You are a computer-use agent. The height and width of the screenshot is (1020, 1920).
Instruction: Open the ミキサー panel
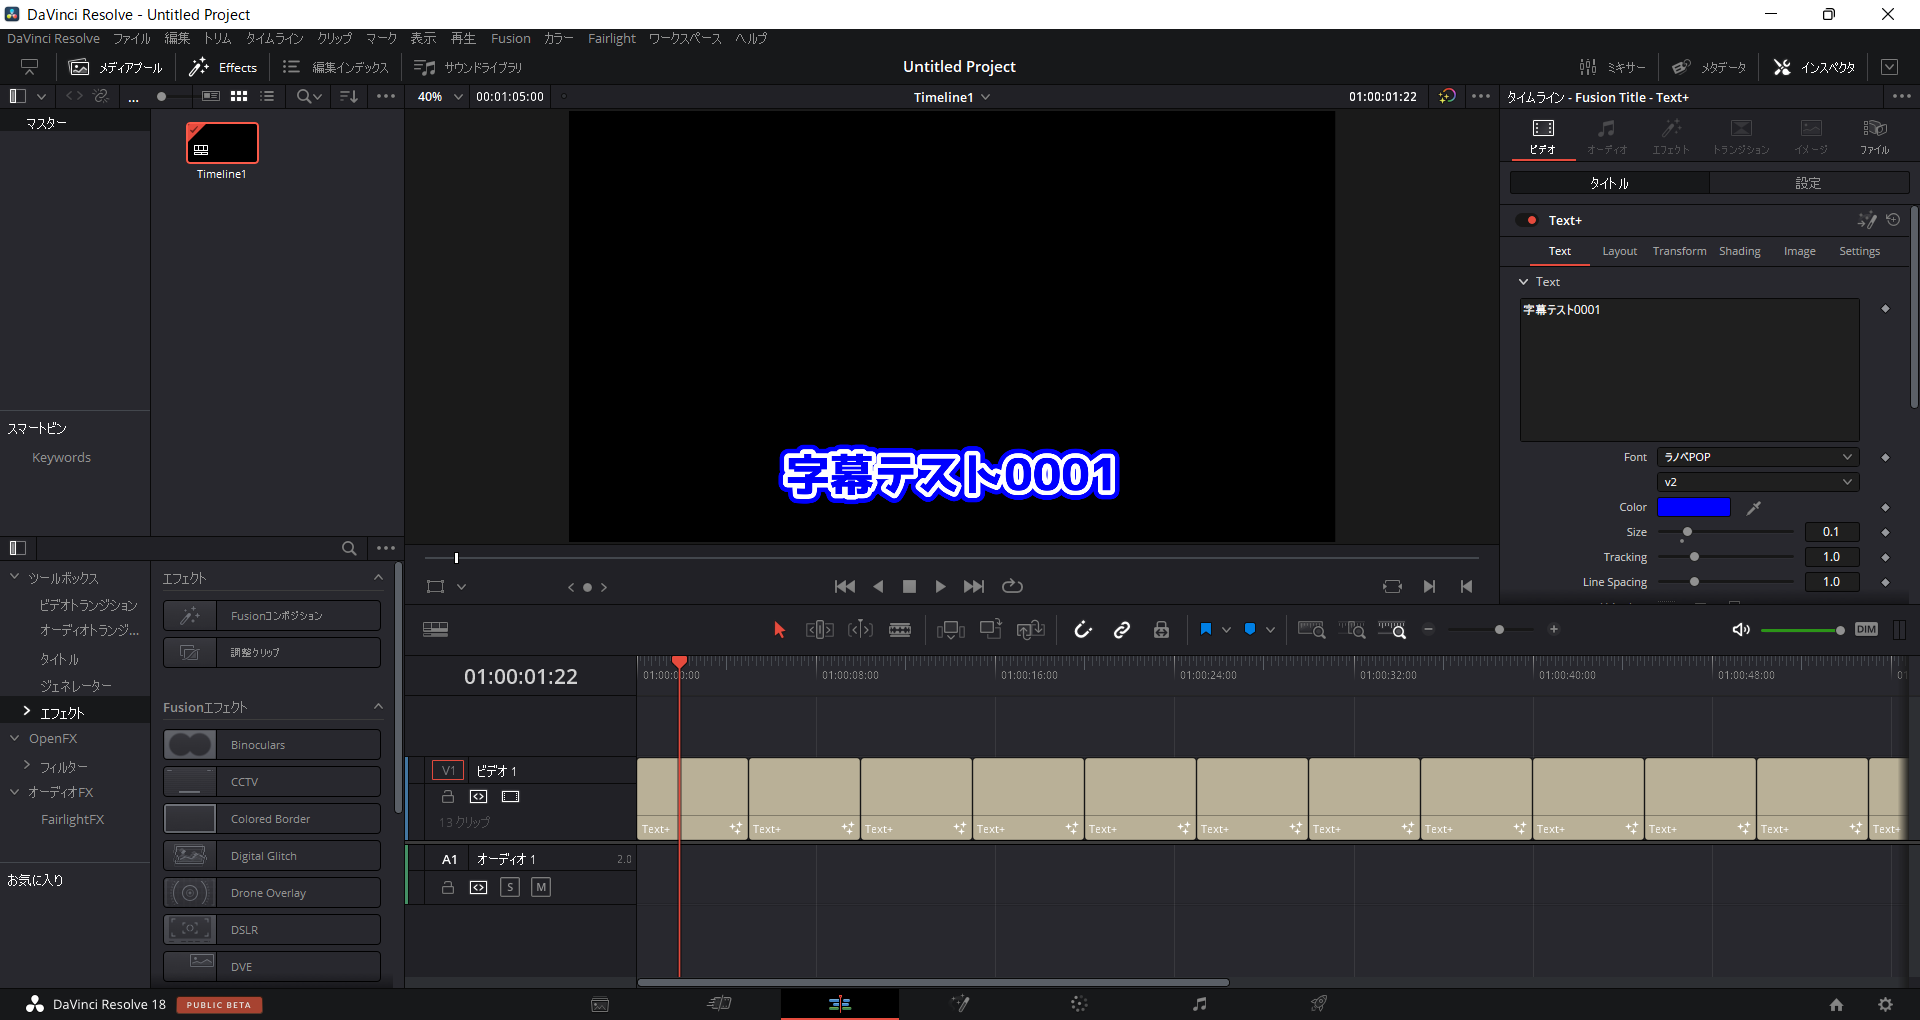pos(1612,68)
